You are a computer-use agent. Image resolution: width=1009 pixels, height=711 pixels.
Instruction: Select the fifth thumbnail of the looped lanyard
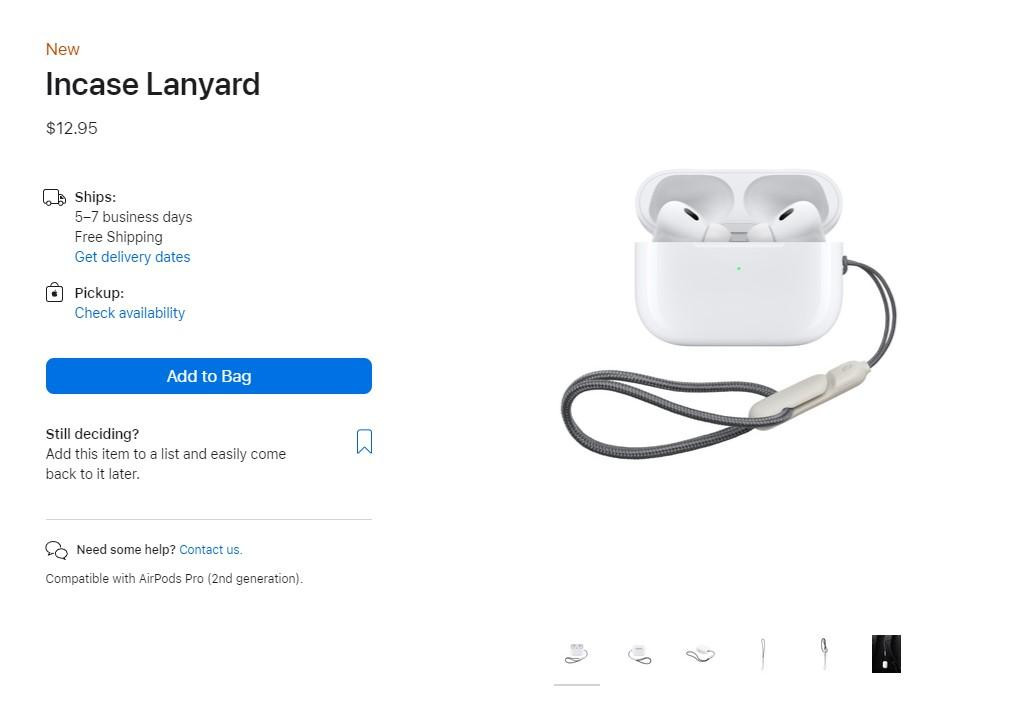point(824,654)
